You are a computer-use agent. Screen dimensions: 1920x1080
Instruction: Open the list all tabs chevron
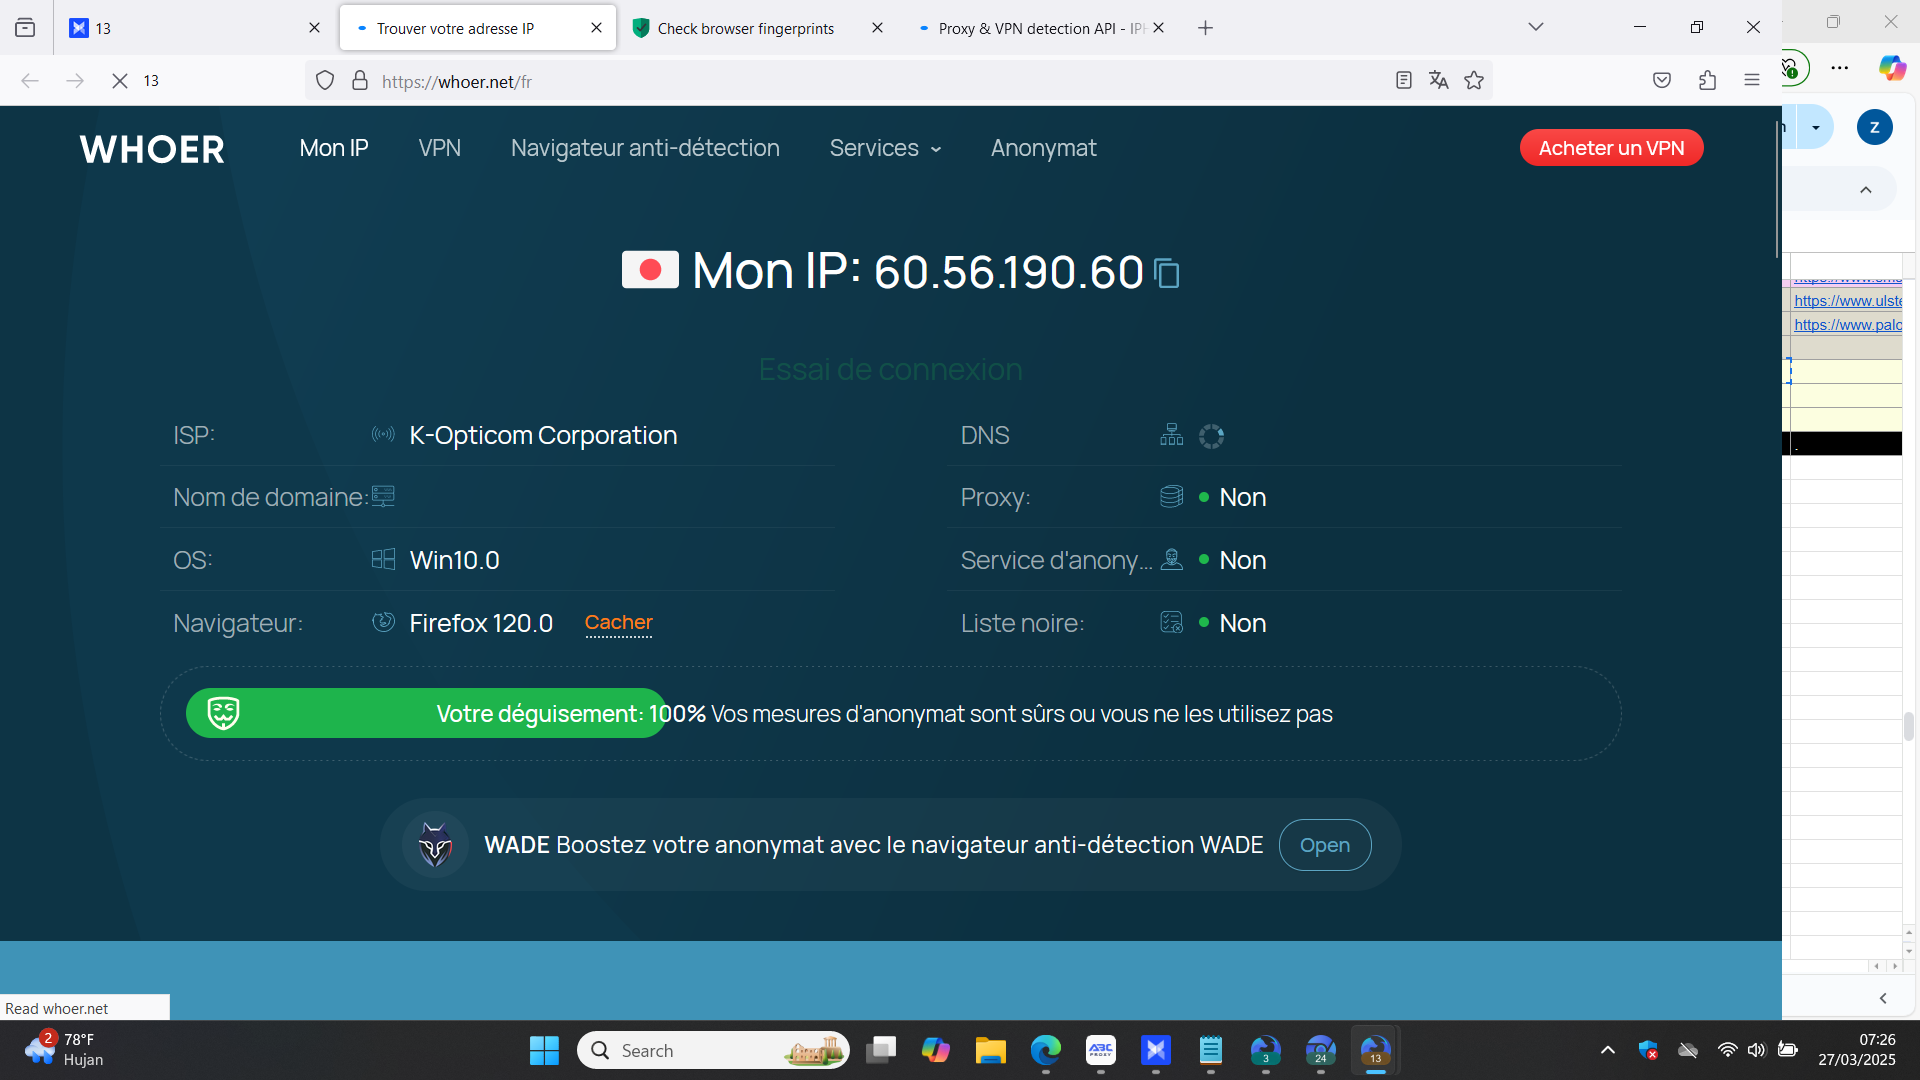tap(1536, 27)
